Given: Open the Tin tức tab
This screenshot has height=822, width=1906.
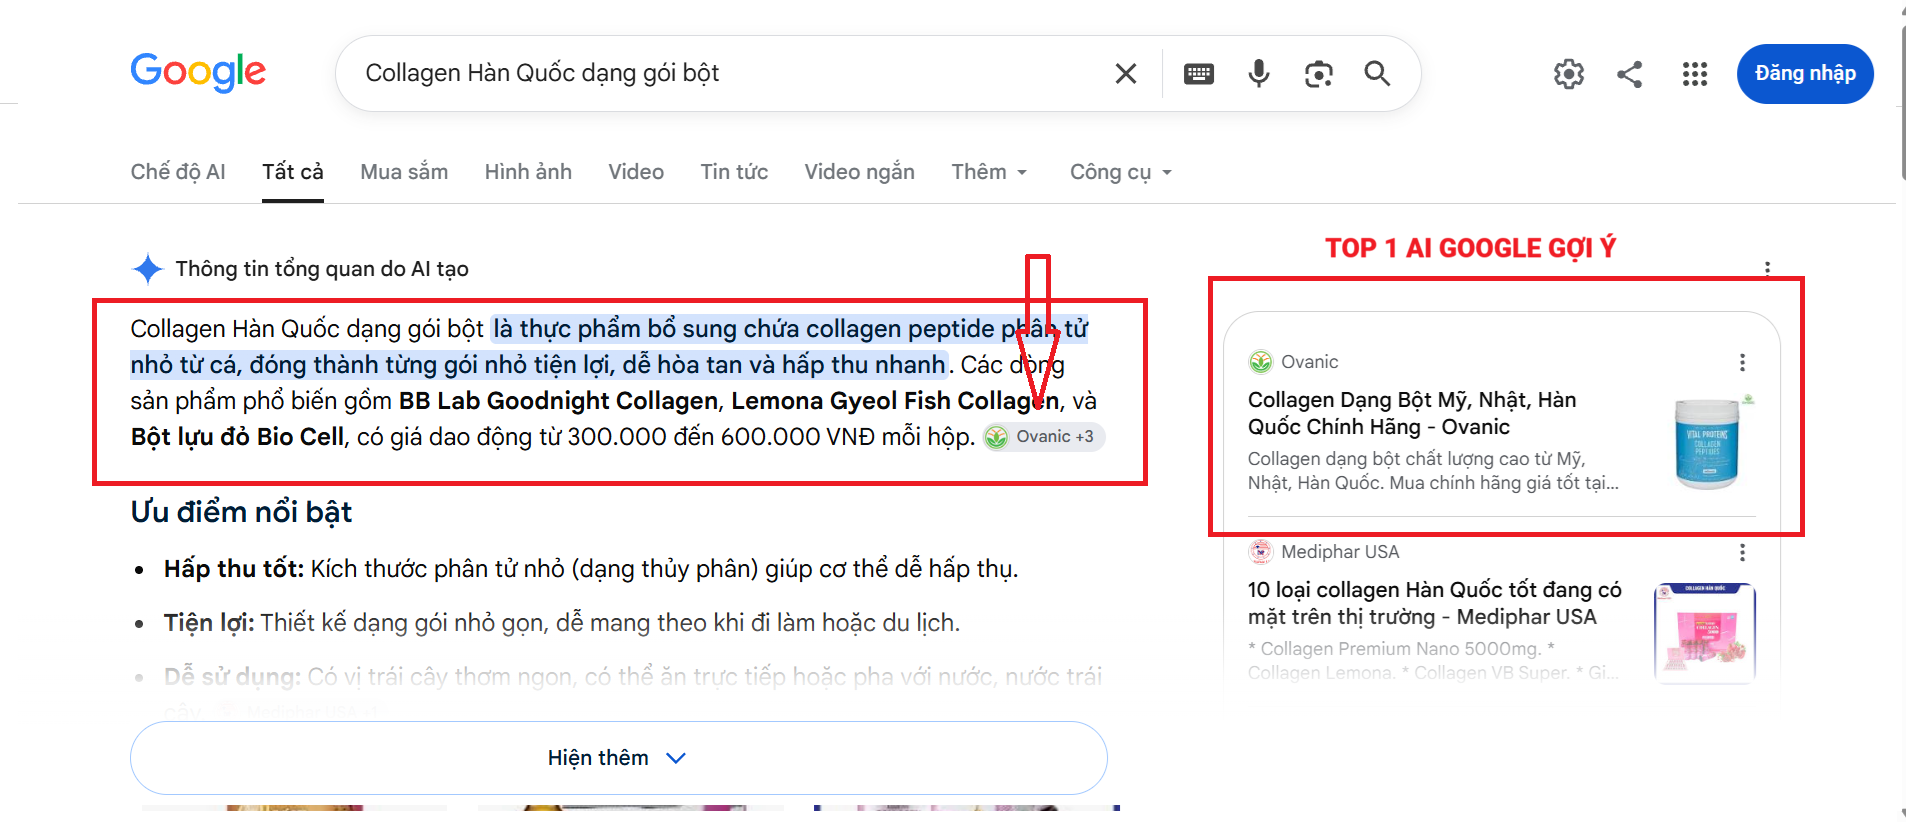Looking at the screenshot, I should pos(734,172).
